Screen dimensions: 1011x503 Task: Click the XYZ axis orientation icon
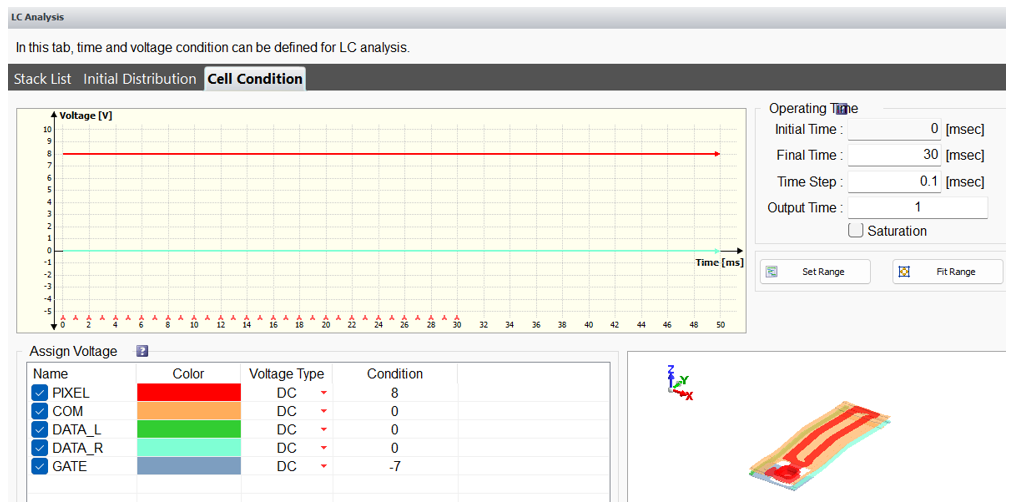[680, 383]
